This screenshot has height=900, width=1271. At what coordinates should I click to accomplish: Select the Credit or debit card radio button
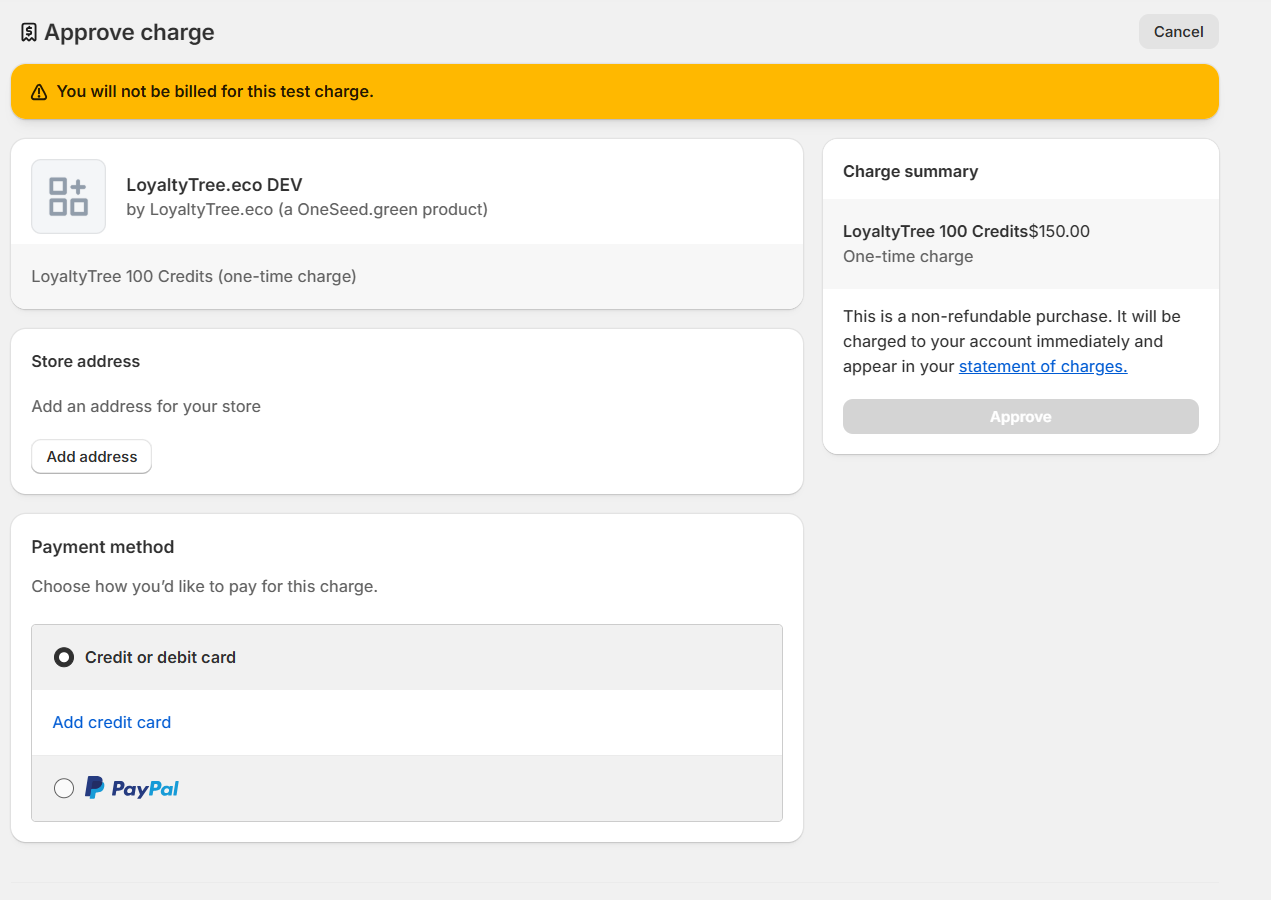[x=63, y=657]
